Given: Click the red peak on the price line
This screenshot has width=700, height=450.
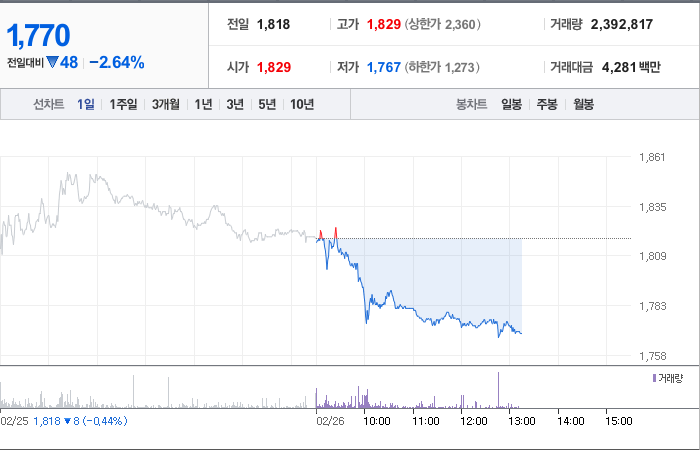Looking at the screenshot, I should (x=335, y=232).
